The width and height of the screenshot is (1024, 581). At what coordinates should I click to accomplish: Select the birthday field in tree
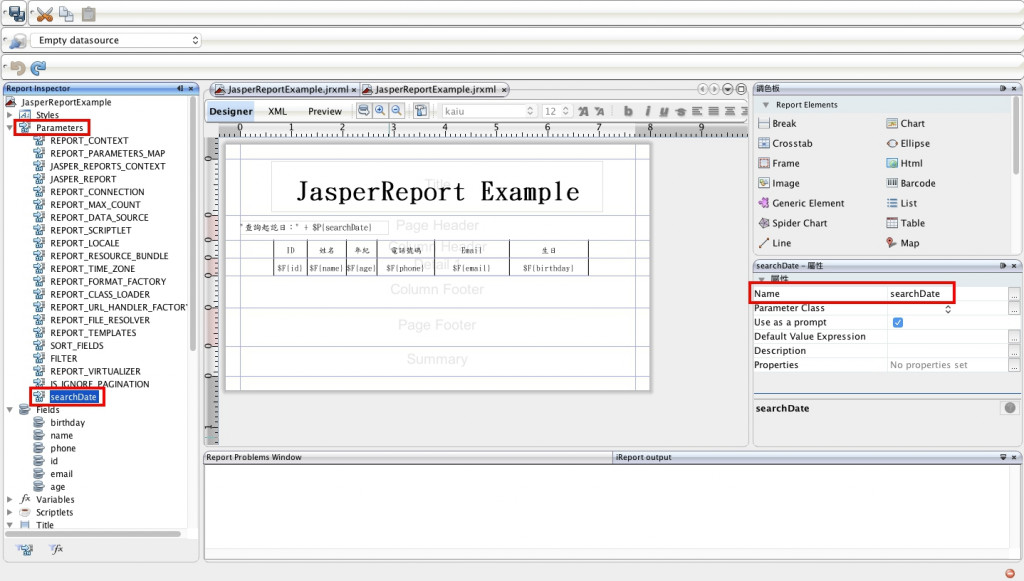tap(67, 423)
